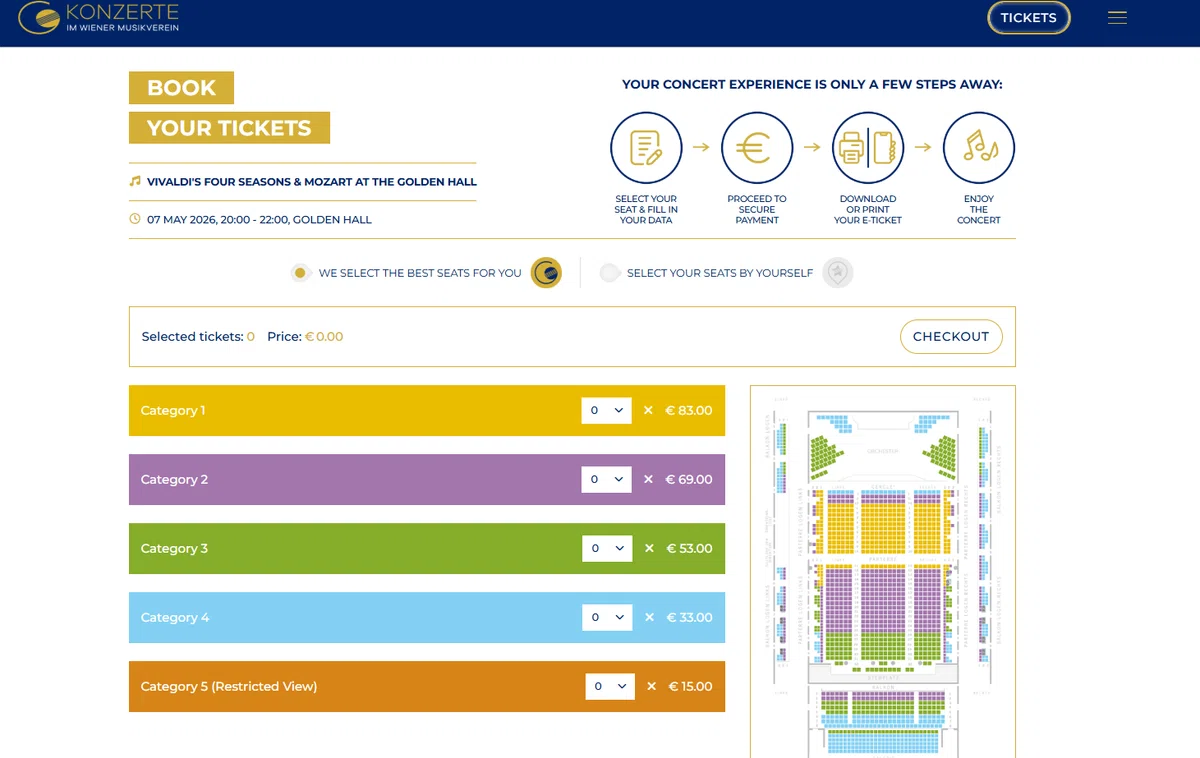Click the select-seat-and-fill-data step icon
Image resolution: width=1200 pixels, height=758 pixels.
[x=646, y=148]
